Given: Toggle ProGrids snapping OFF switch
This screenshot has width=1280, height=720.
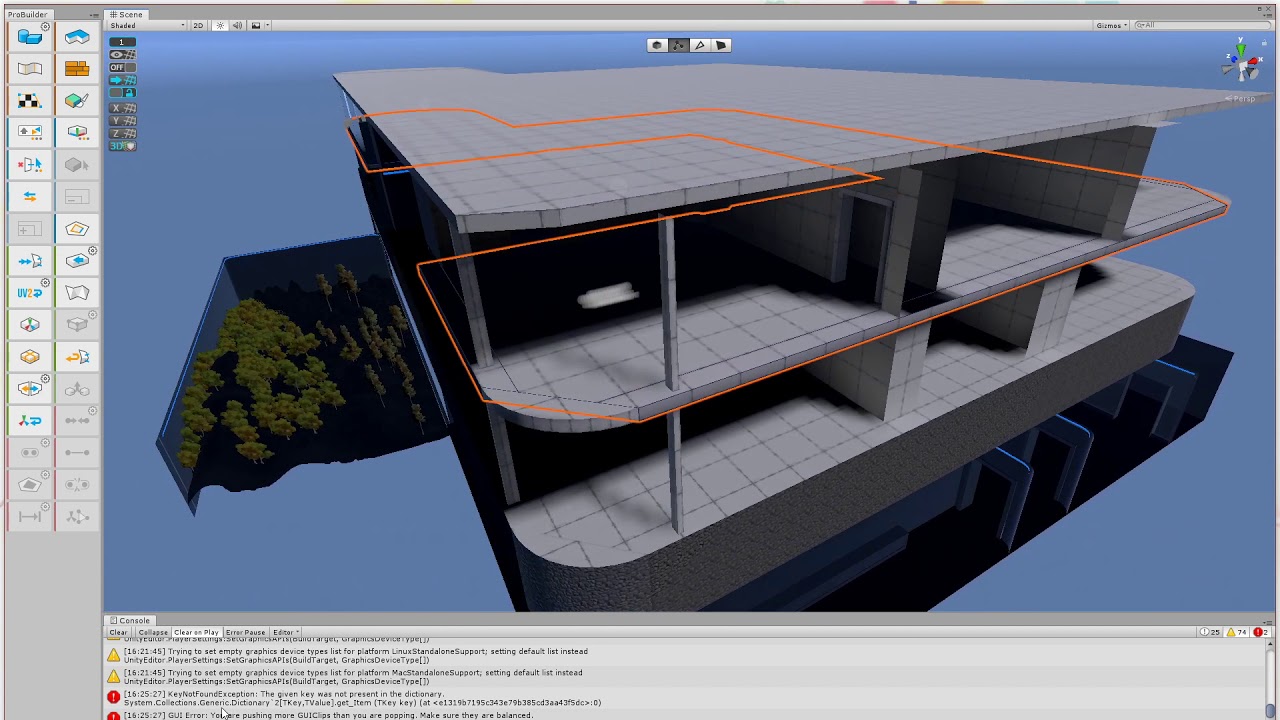Looking at the screenshot, I should pyautogui.click(x=122, y=67).
